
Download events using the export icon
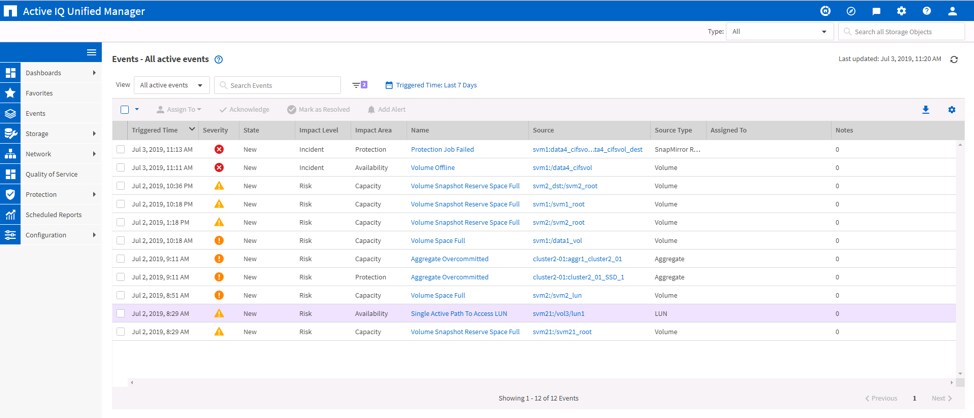click(x=925, y=110)
